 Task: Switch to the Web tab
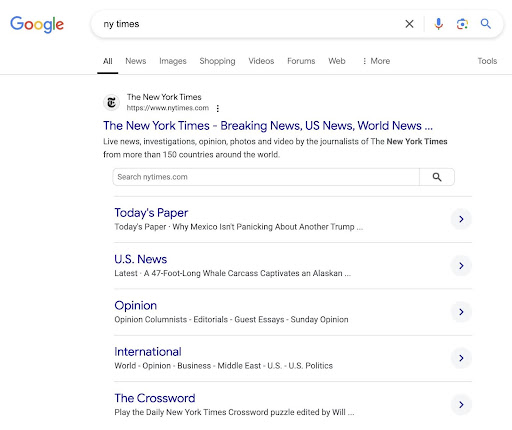(x=337, y=61)
